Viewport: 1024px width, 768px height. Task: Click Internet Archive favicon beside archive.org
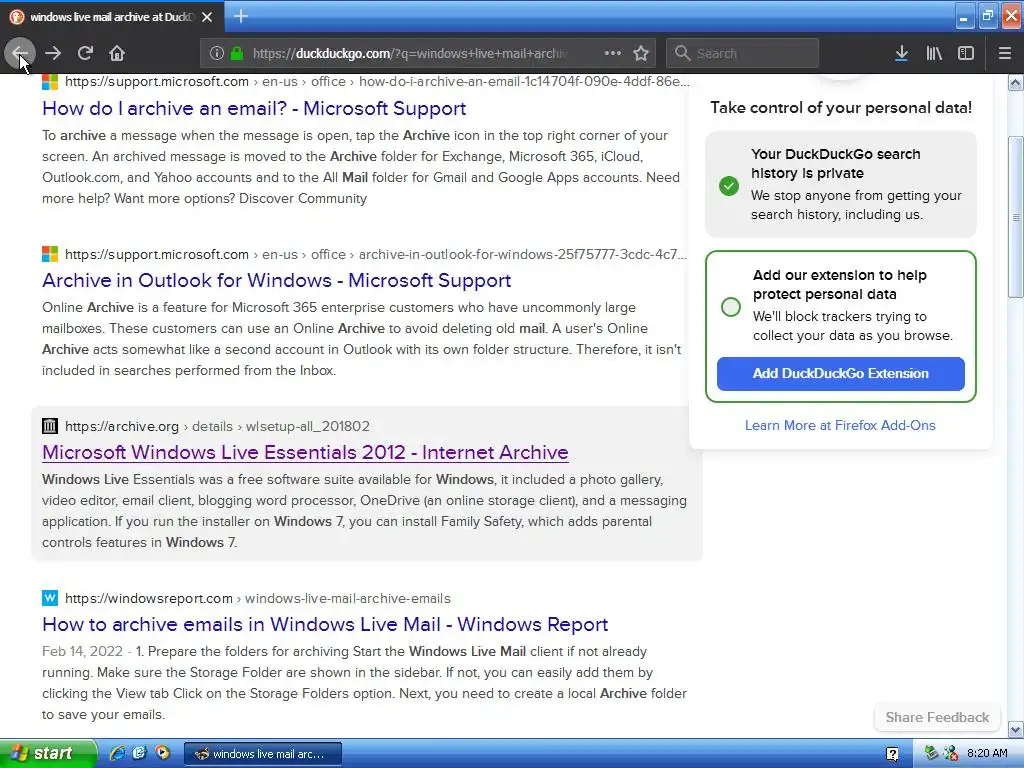click(50, 426)
